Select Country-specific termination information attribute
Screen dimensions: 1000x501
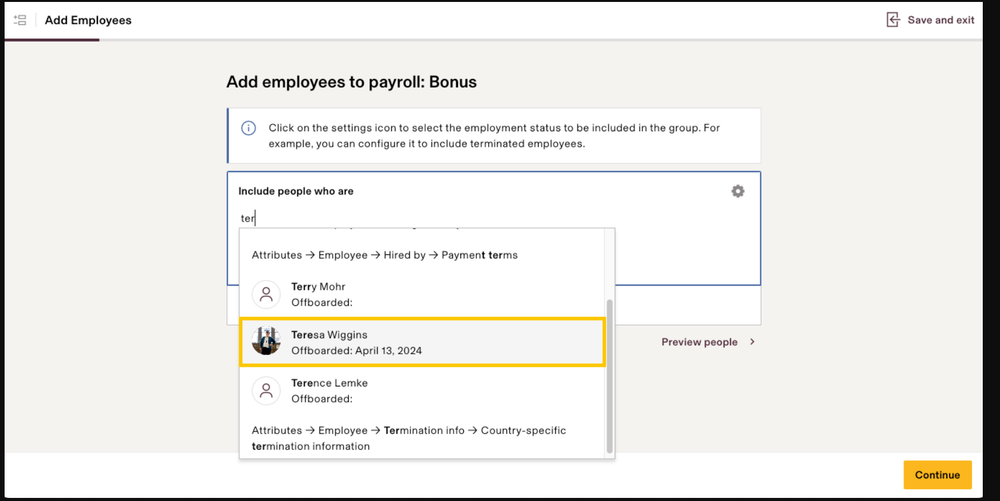click(x=410, y=438)
